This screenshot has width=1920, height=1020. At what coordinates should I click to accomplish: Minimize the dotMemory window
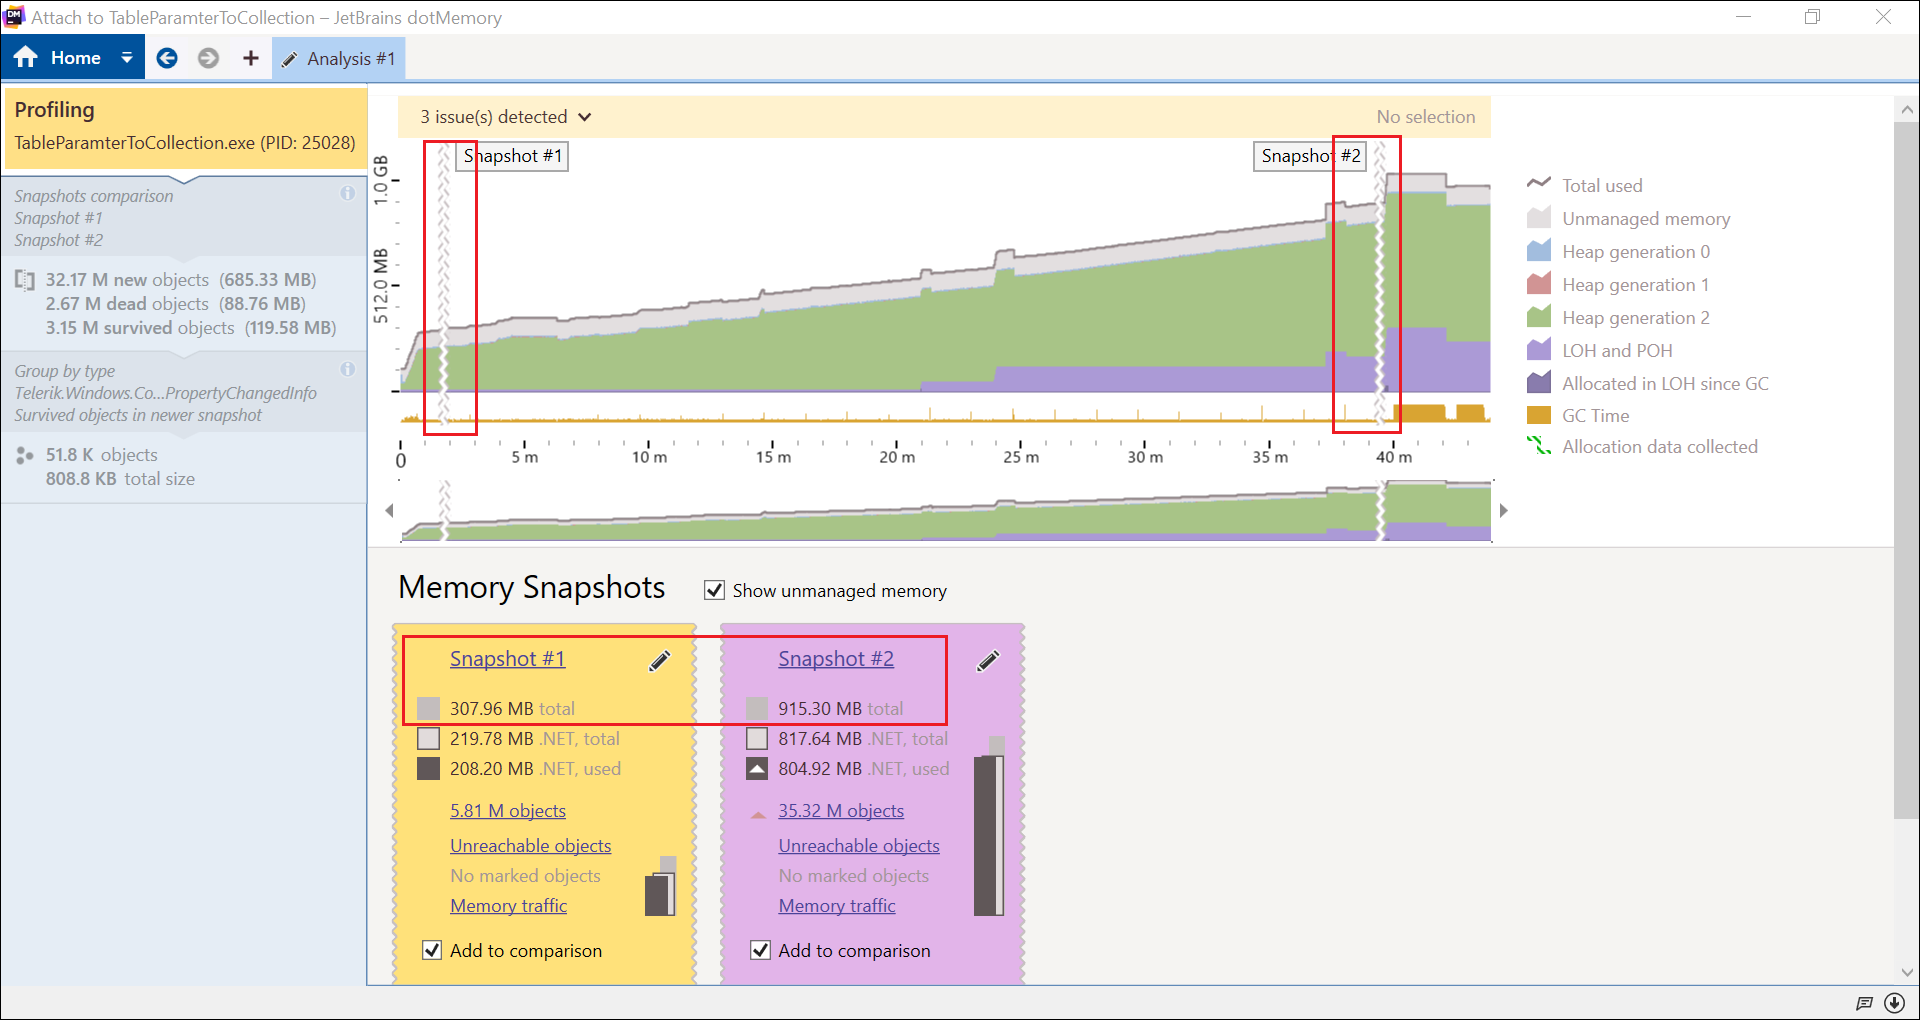point(1743,17)
